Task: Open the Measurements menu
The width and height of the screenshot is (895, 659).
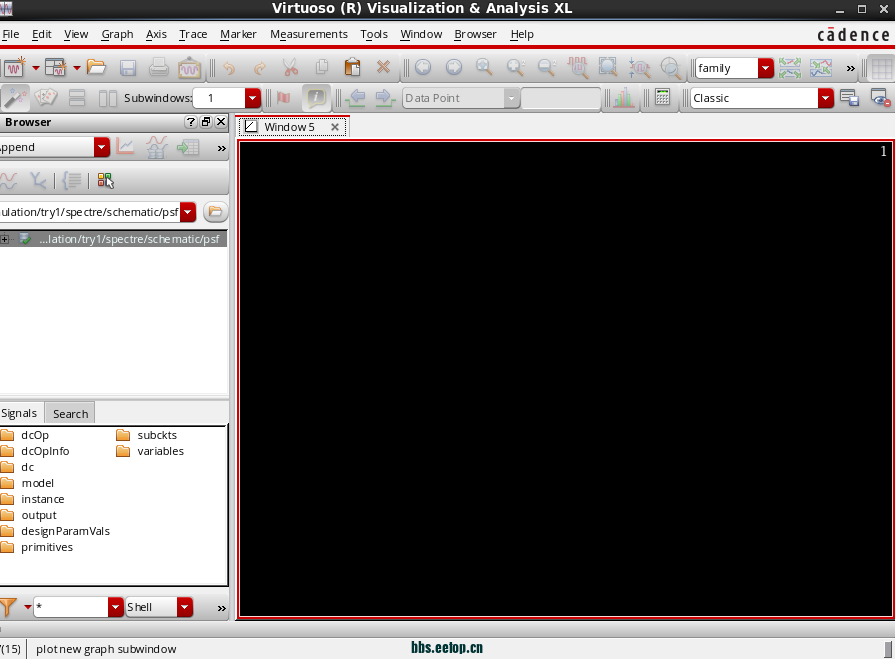Action: coord(309,34)
